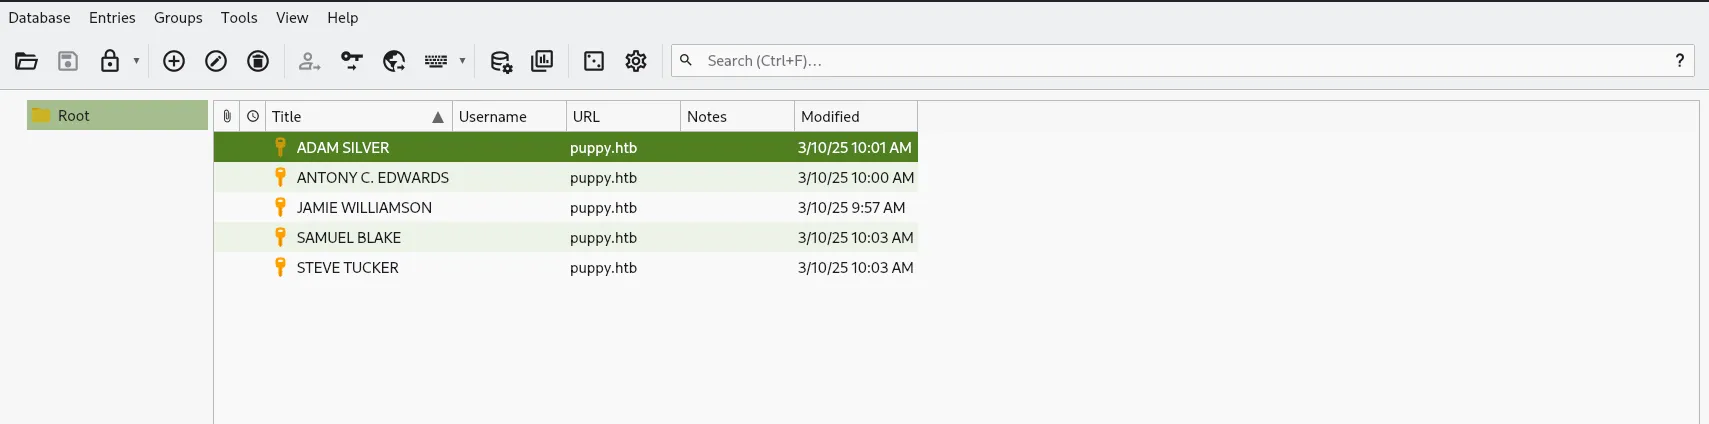Click the search magnifier icon

coord(686,60)
